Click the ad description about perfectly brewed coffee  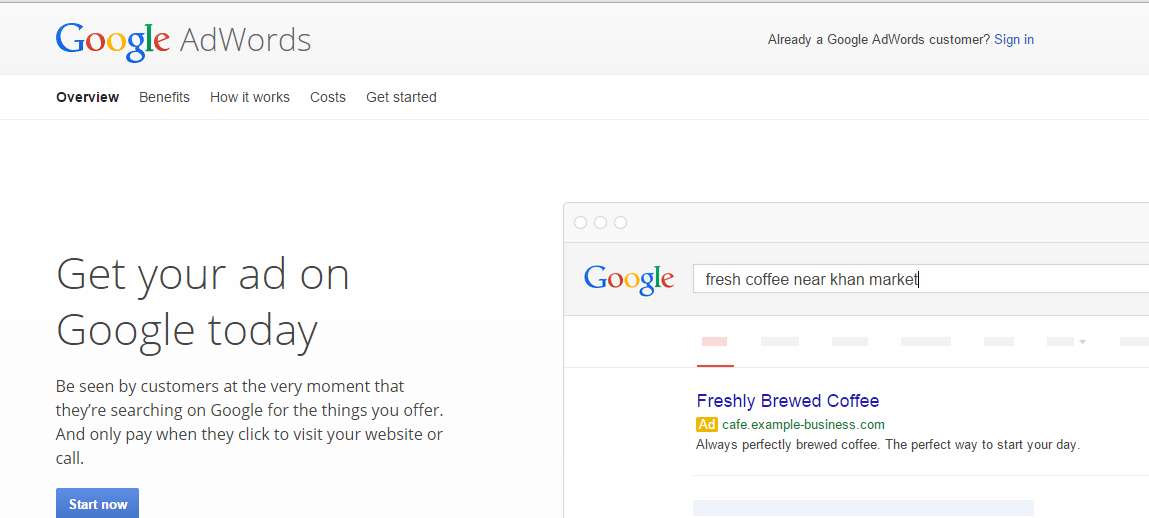point(888,445)
